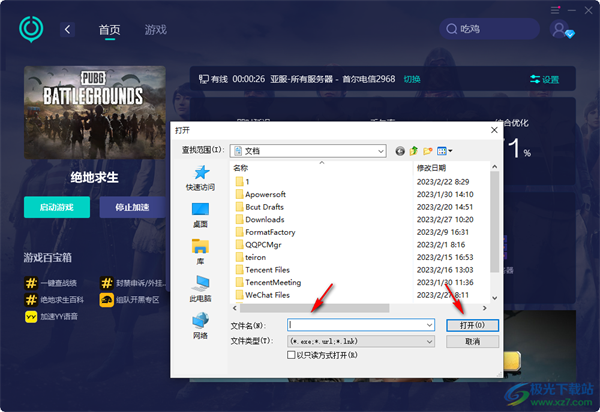The width and height of the screenshot is (600, 412).
Task: Click 切换 to switch server
Action: [x=412, y=79]
